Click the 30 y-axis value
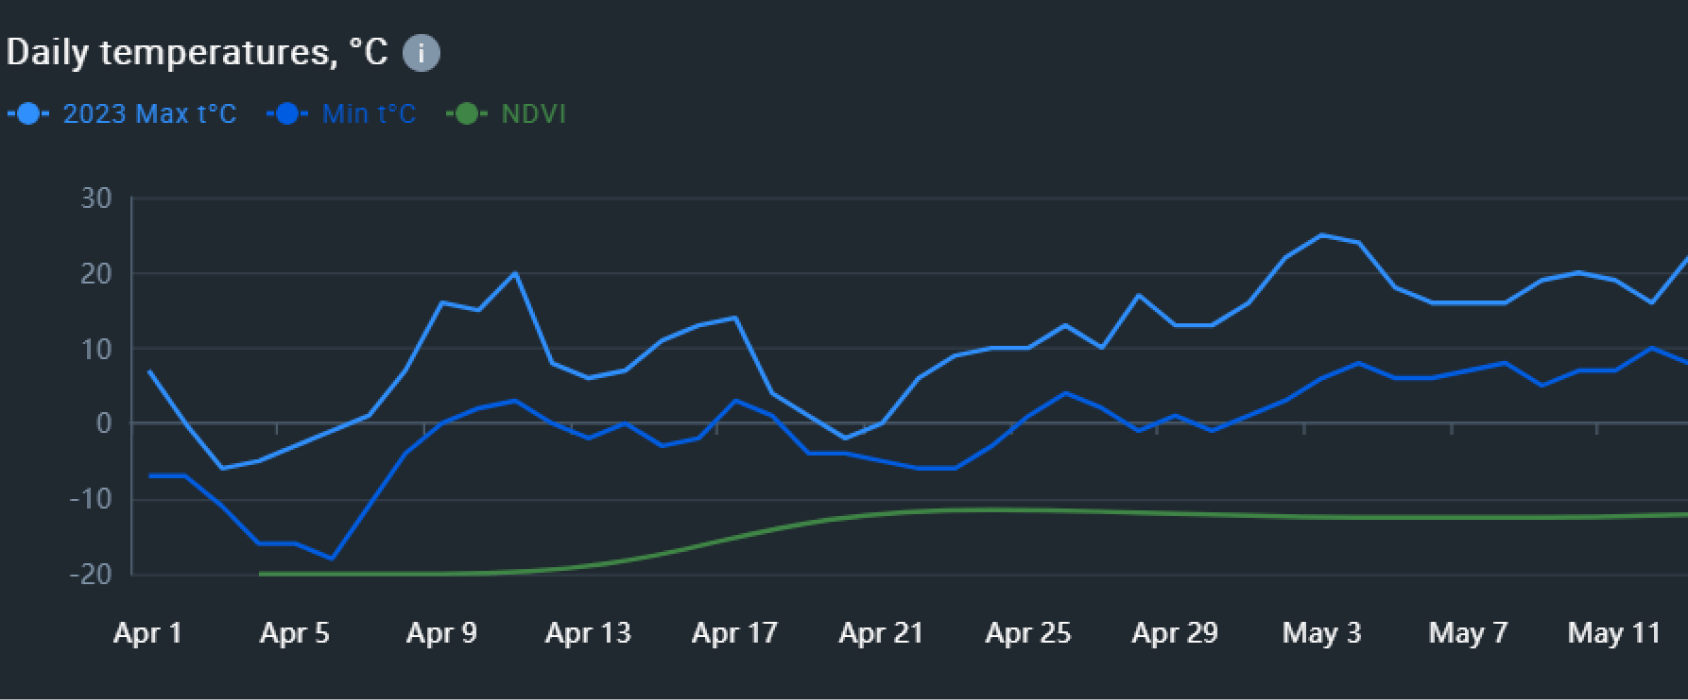 96,198
